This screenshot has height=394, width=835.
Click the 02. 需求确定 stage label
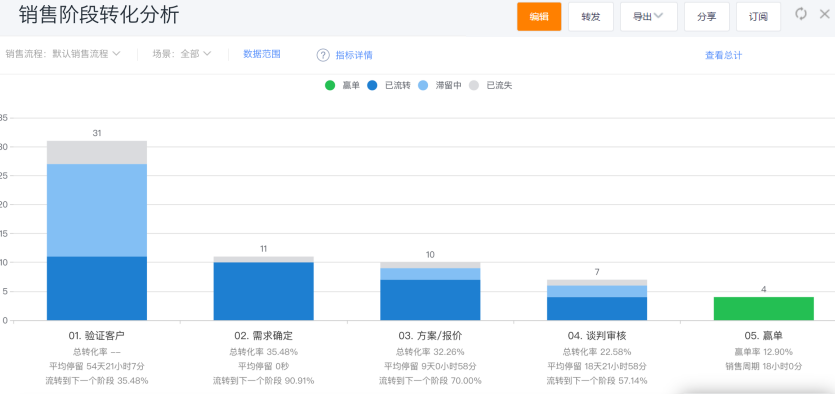pyautogui.click(x=264, y=336)
